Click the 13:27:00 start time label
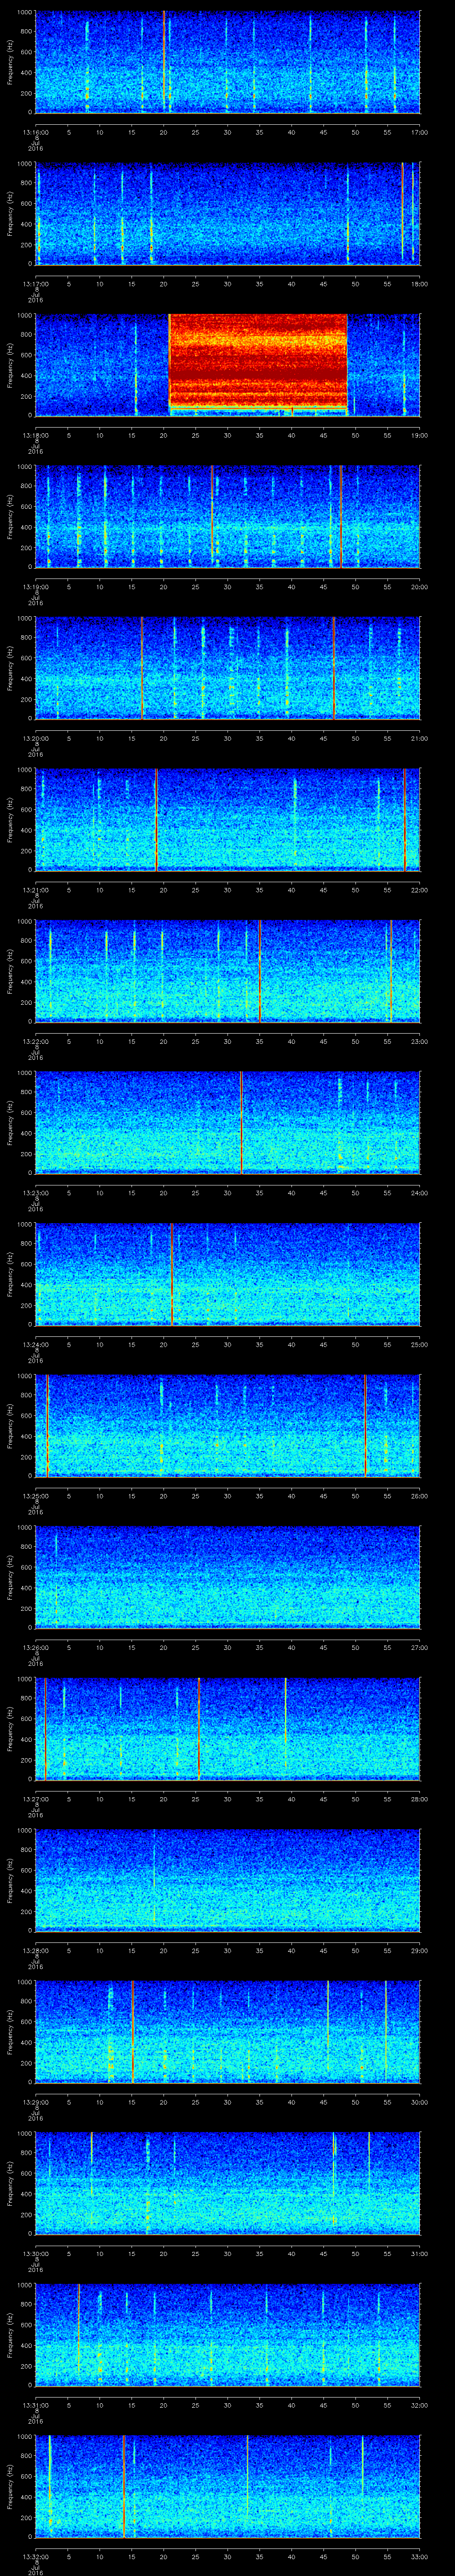 click(x=36, y=1799)
